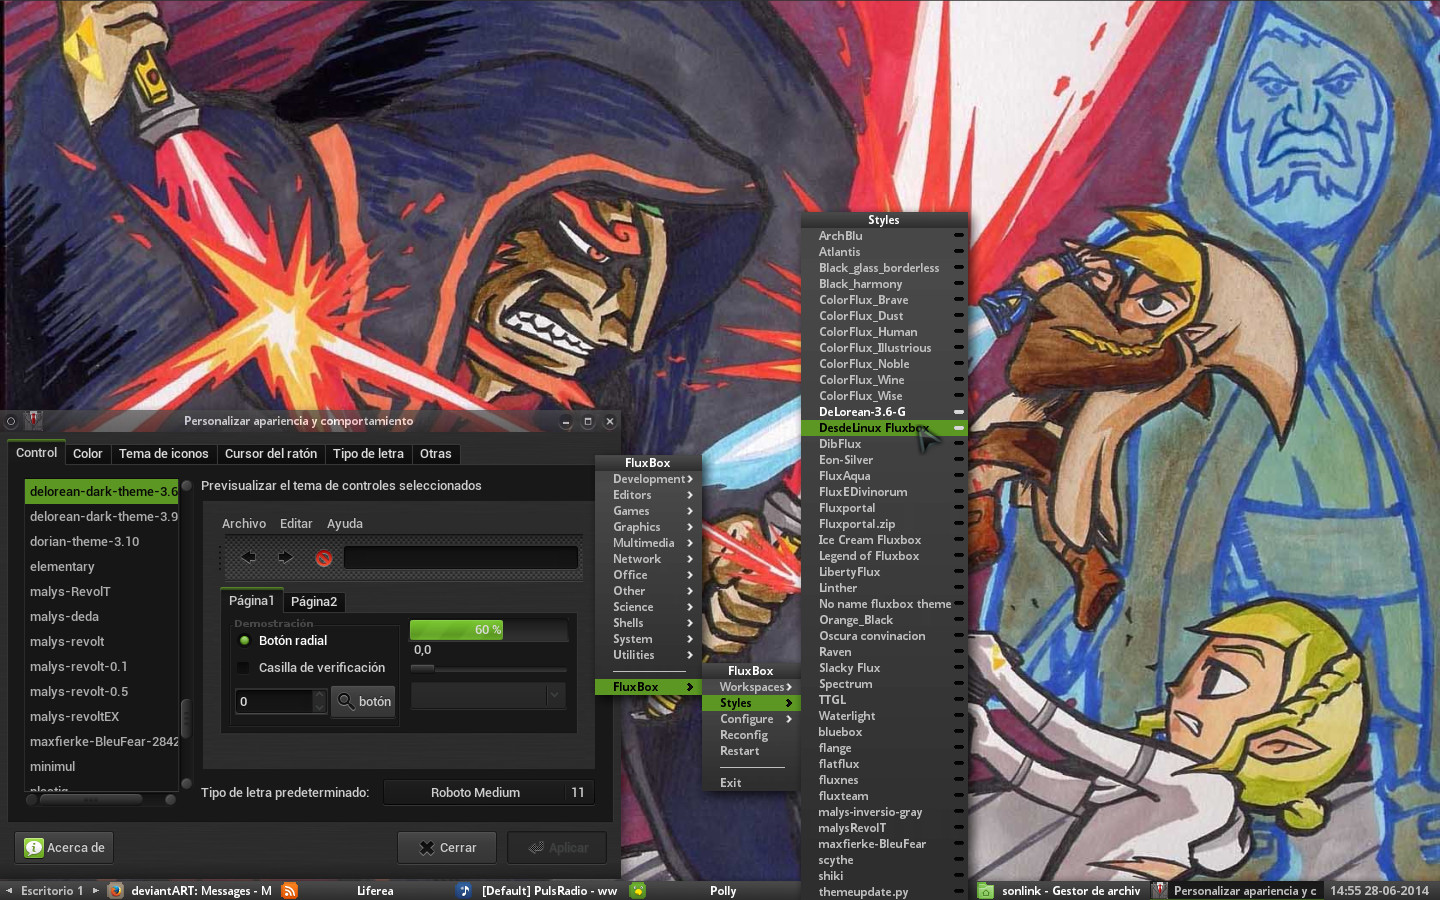Open the System submenu
Screen dimensions: 1440x900
coord(648,639)
